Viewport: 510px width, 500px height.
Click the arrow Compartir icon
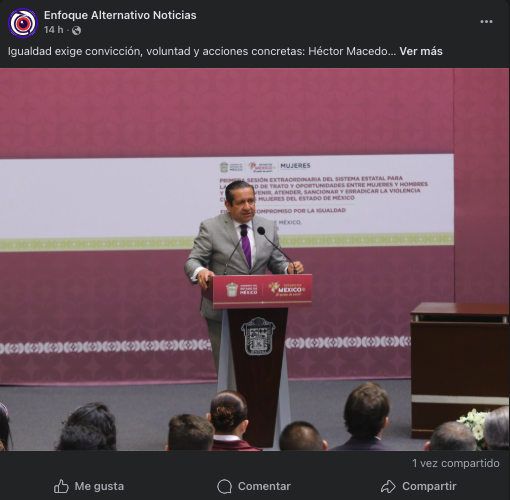[x=388, y=486]
